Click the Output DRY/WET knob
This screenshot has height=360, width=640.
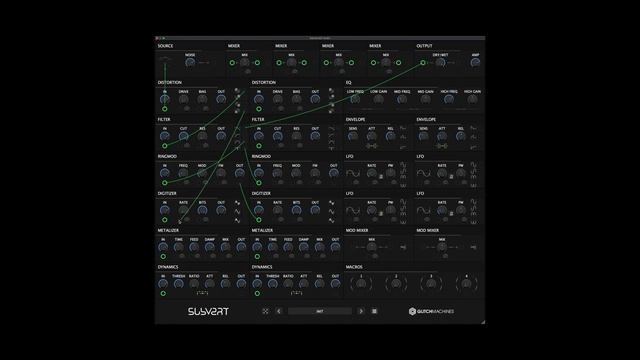440,62
